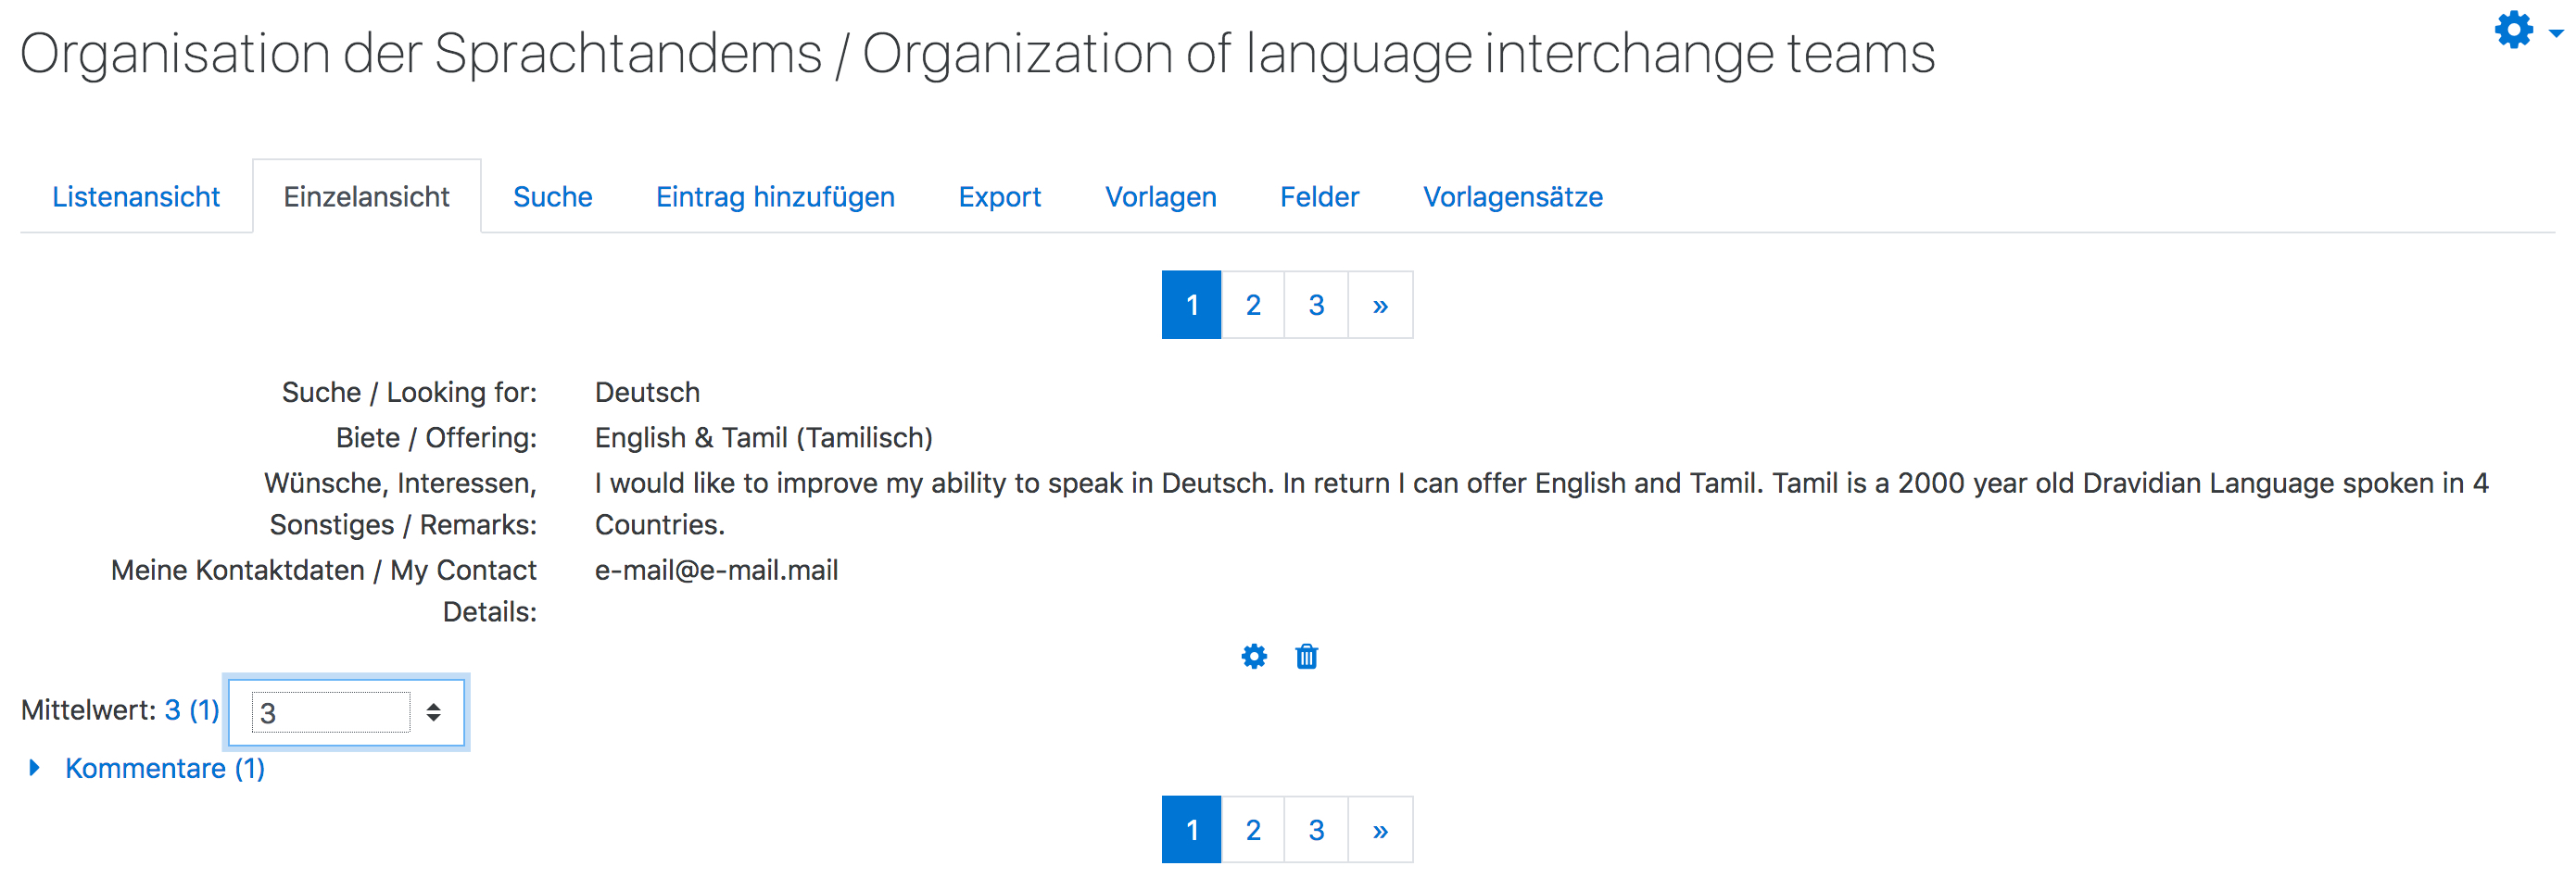Click the edit entry gear icon
Image resolution: width=2576 pixels, height=891 pixels.
tap(1254, 657)
